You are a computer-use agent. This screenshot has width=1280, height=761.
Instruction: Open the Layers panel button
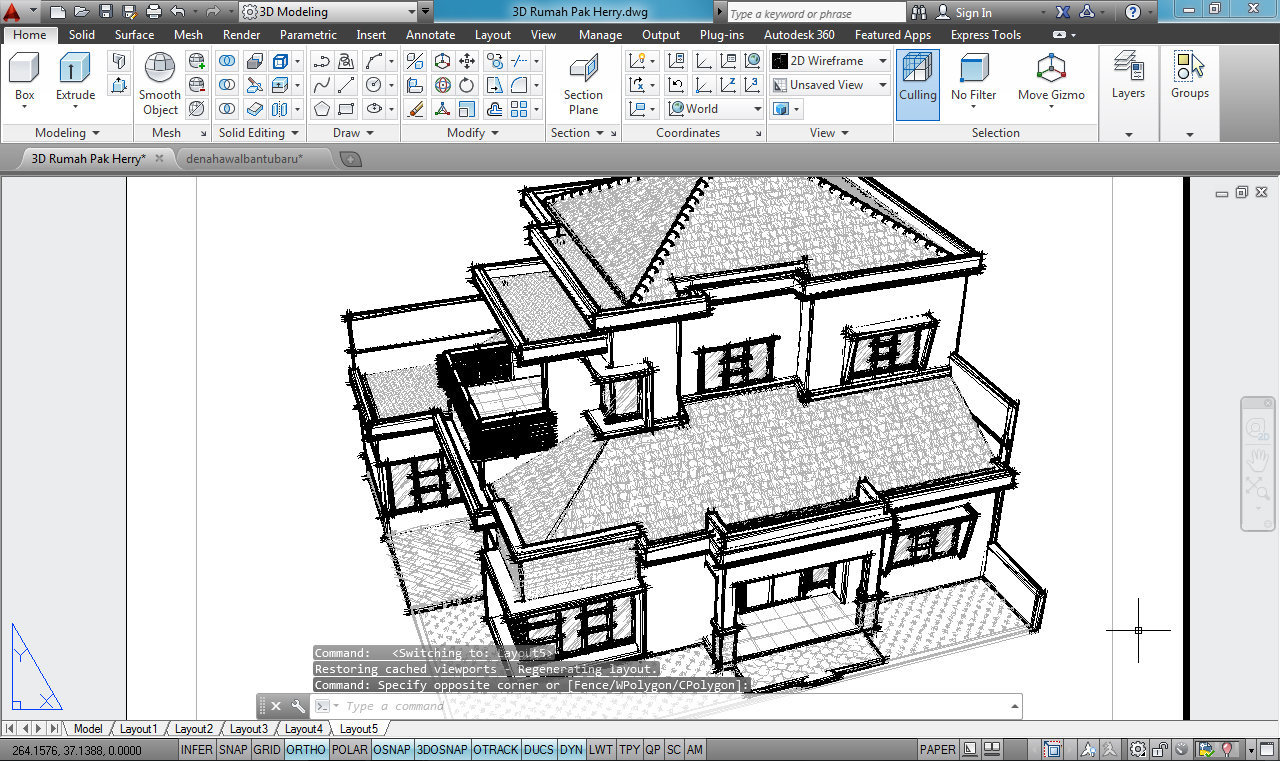pyautogui.click(x=1128, y=78)
